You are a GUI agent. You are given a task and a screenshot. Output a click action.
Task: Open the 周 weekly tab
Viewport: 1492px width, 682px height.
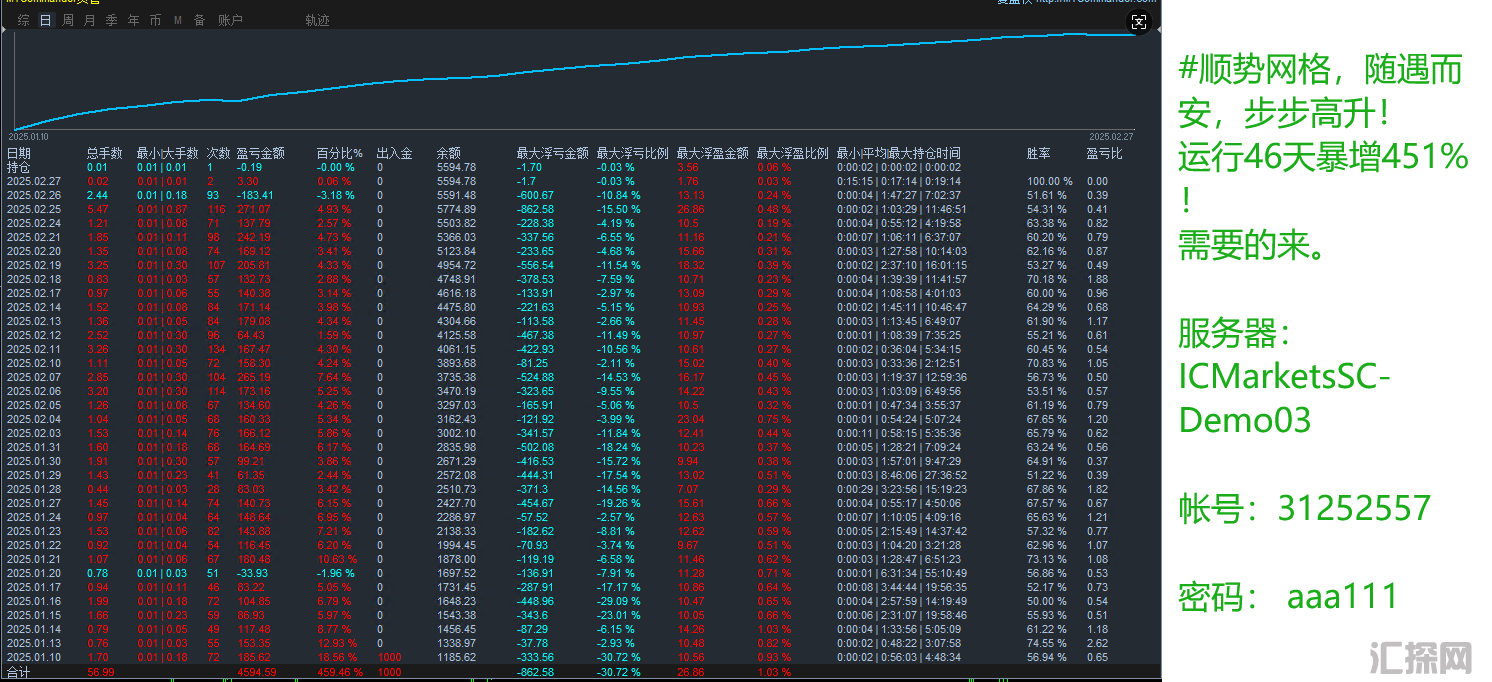(68, 20)
